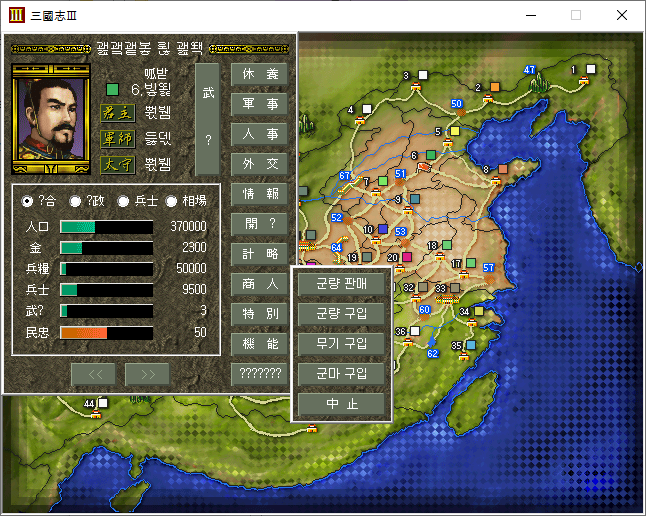Click city 8 salmon square marker
The image size is (646, 516).
click(x=503, y=169)
